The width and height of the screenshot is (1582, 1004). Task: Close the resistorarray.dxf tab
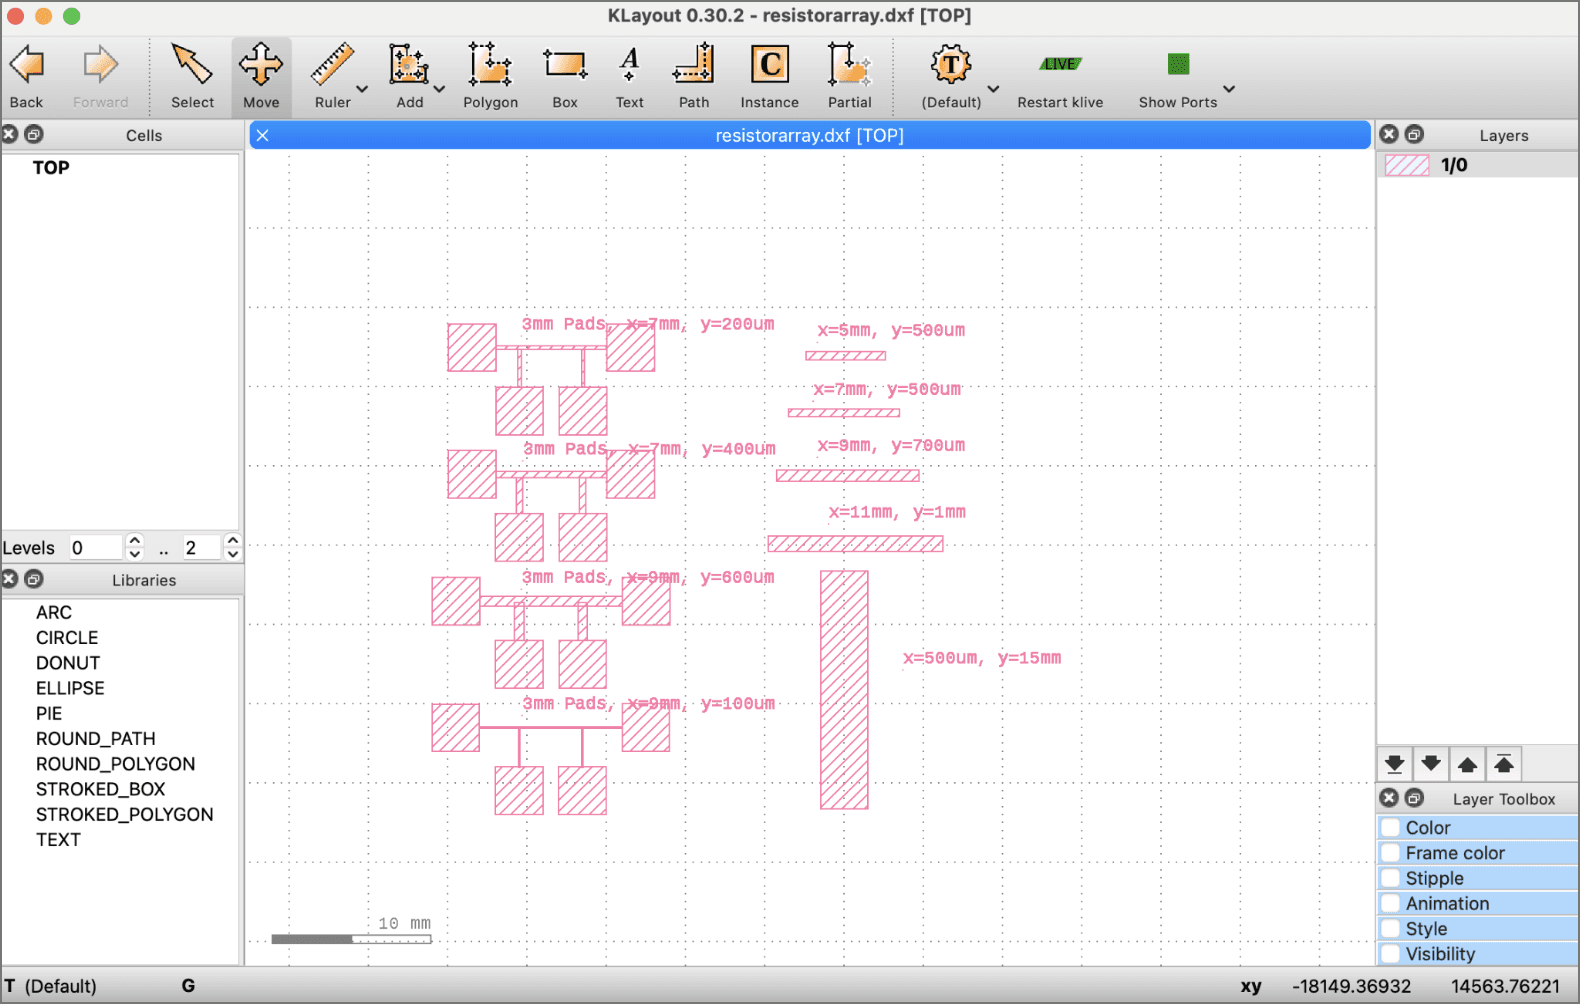[x=262, y=135]
